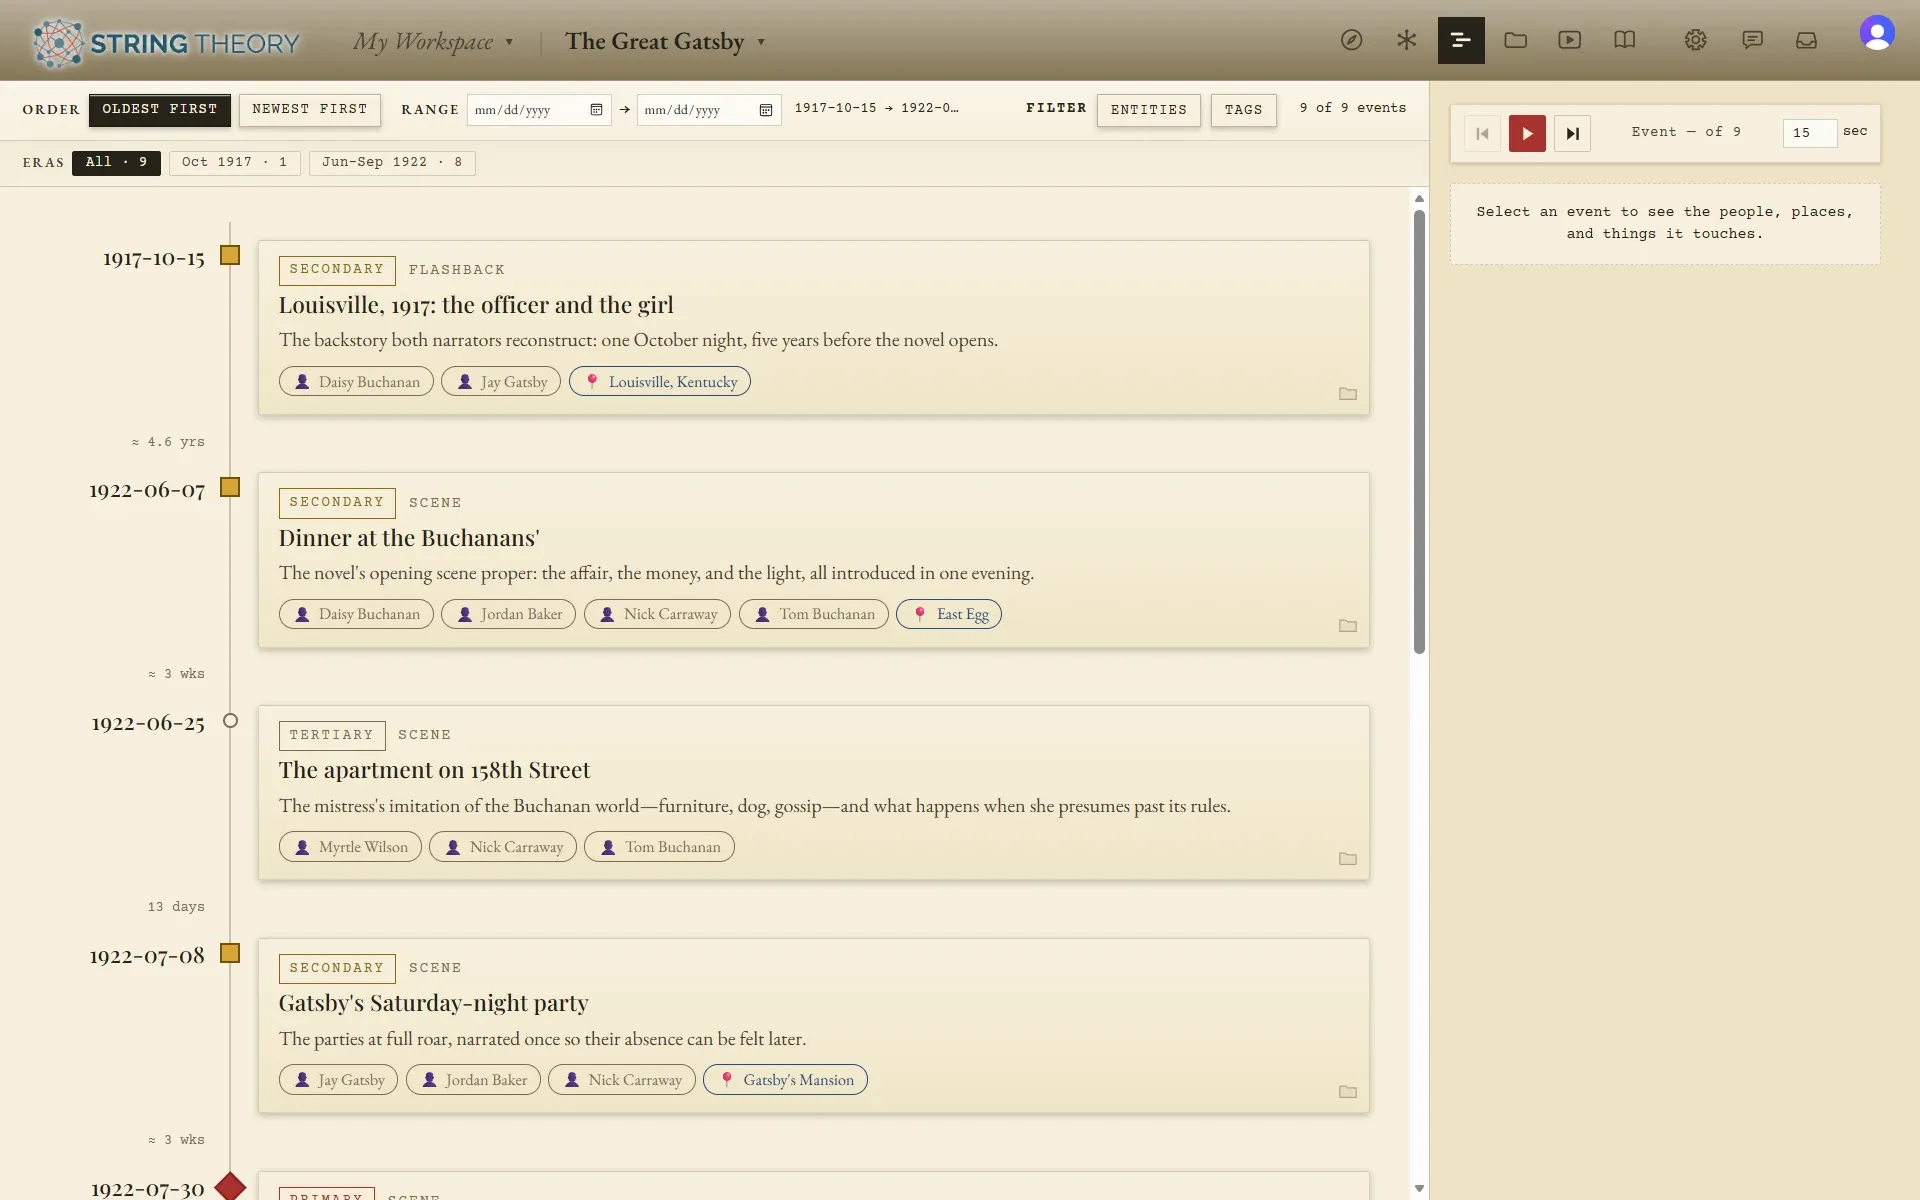
Task: Click Jordan Baker chip on Dinner card
Action: (x=508, y=614)
